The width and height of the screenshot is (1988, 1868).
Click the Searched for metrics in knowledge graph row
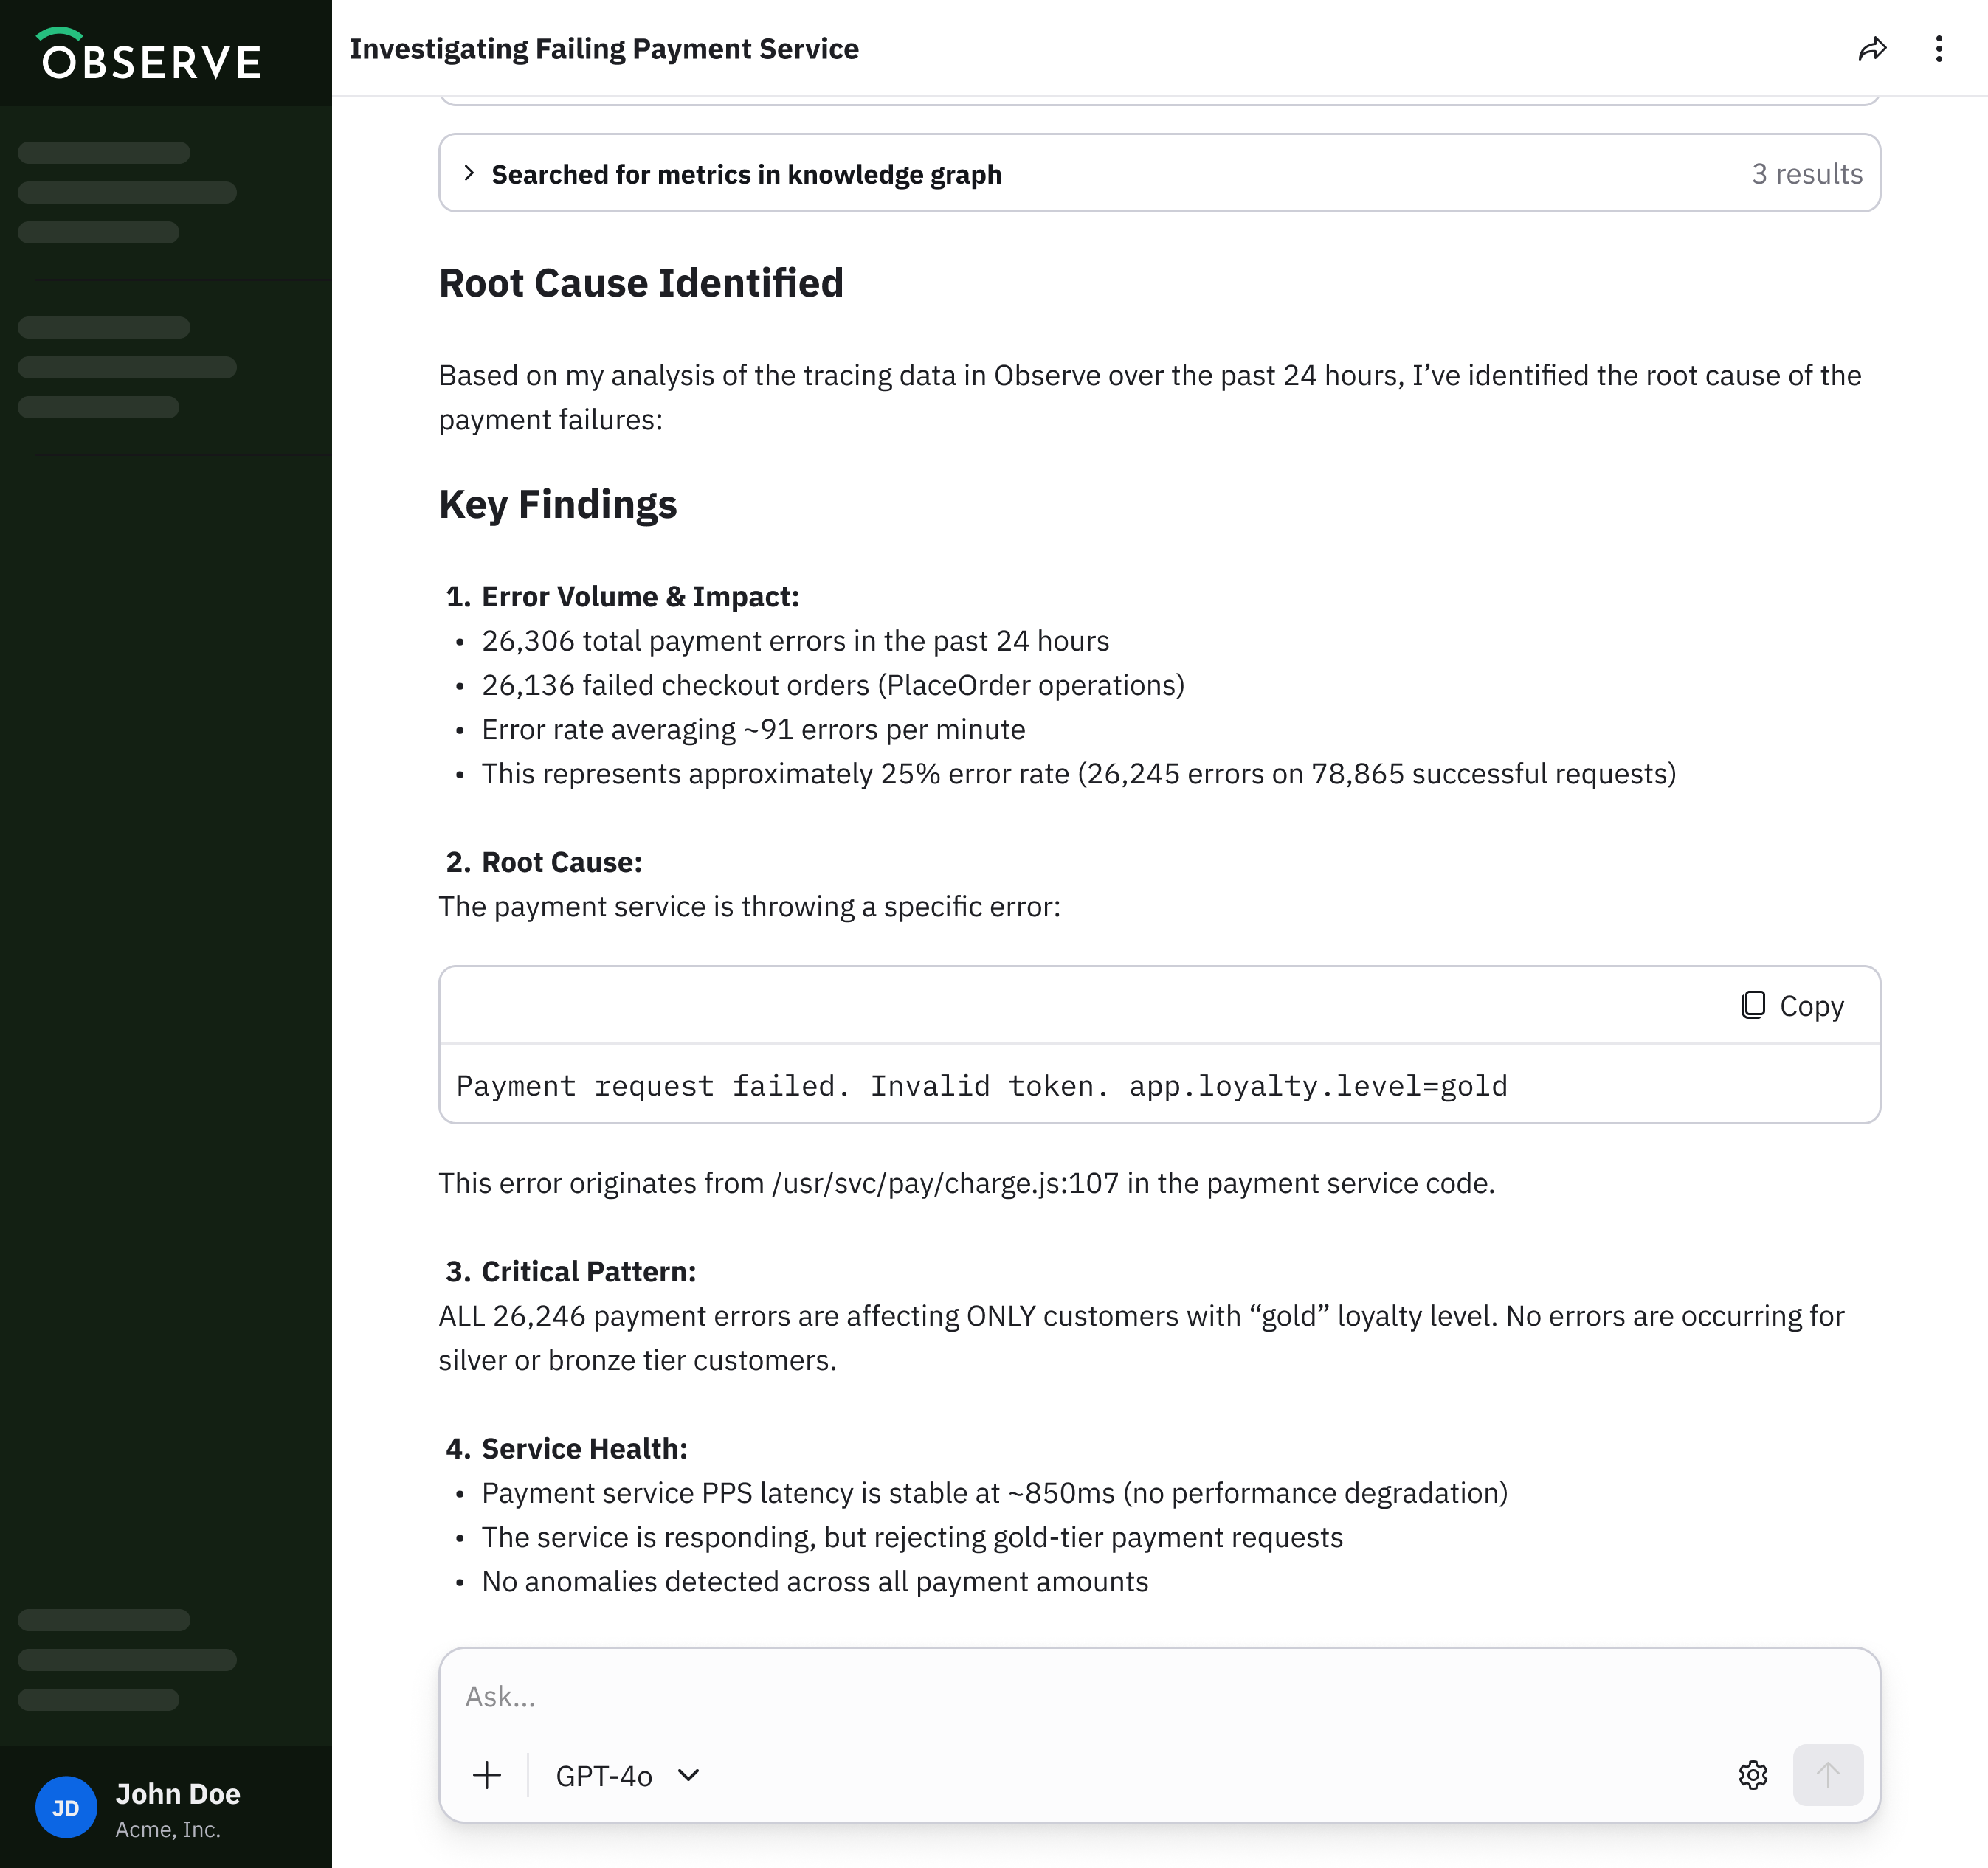click(x=746, y=174)
